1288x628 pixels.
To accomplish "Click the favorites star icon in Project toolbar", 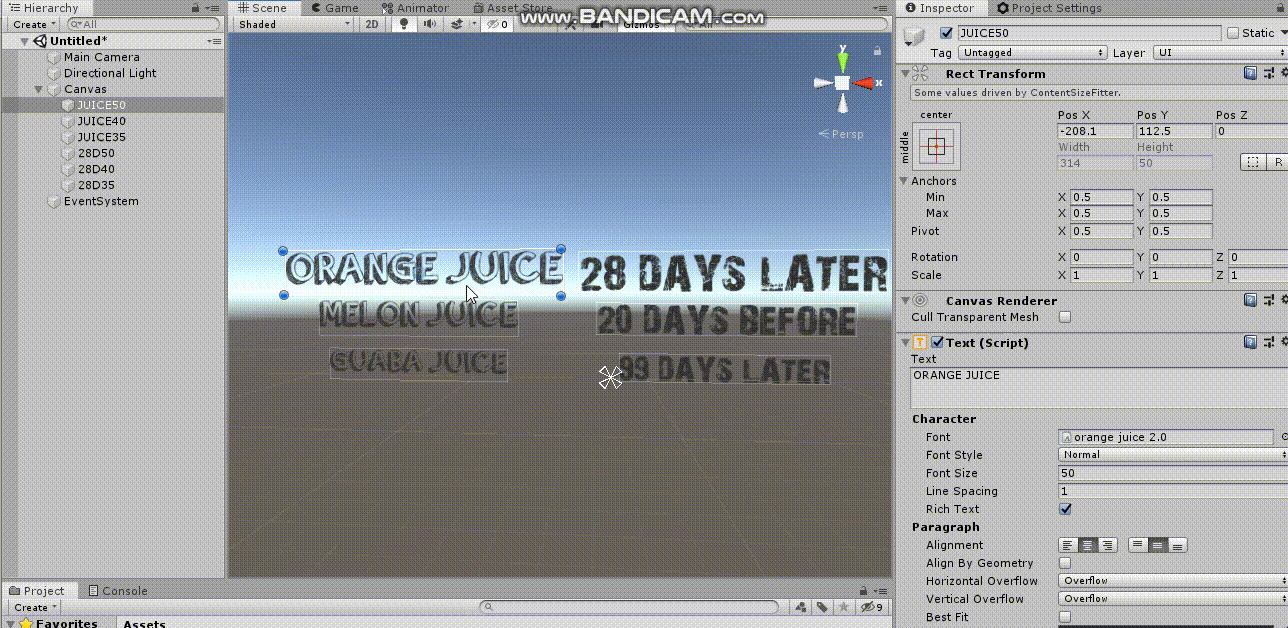I will [x=842, y=607].
